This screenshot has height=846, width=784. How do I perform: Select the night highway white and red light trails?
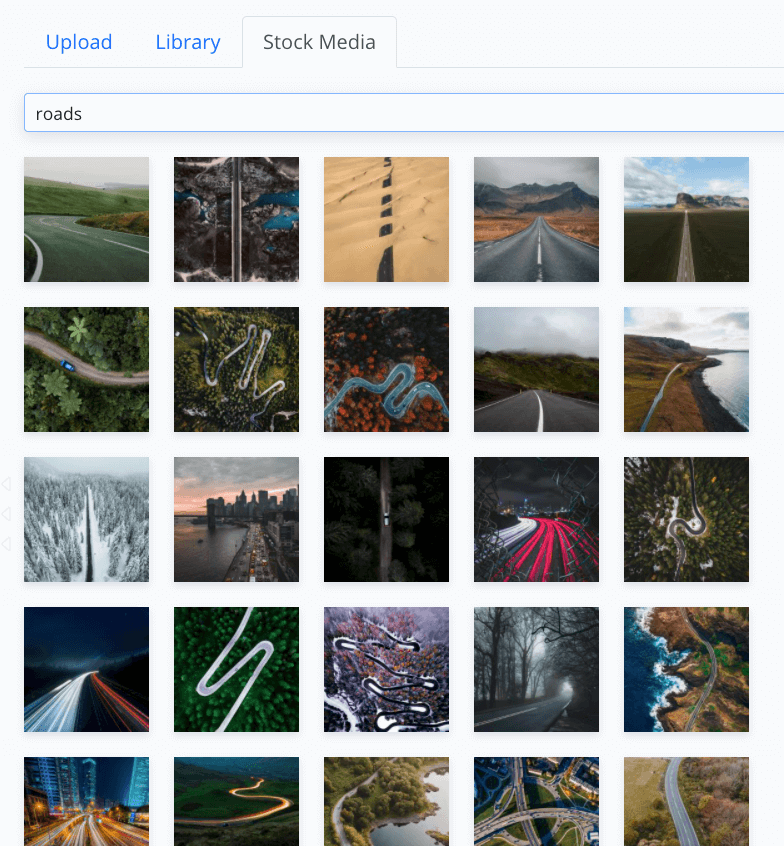coord(86,670)
